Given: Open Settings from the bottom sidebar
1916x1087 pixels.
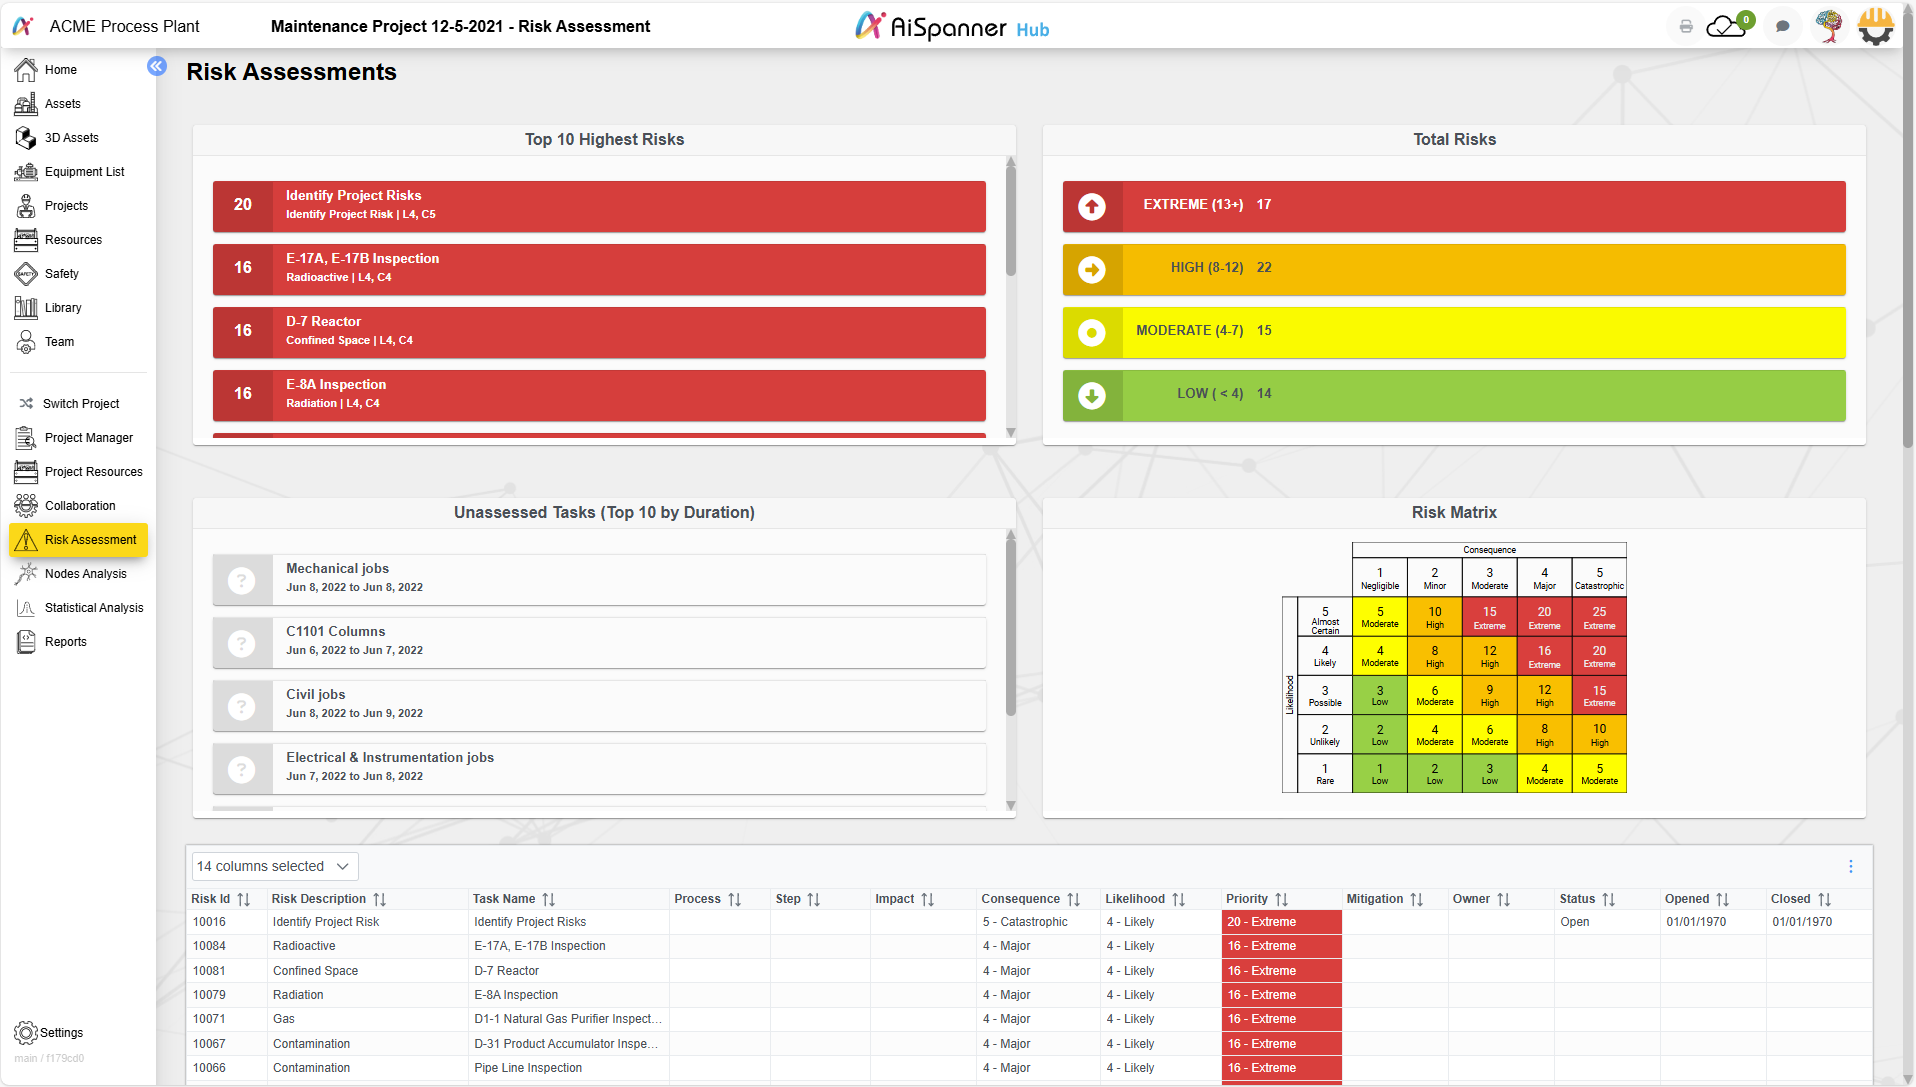Looking at the screenshot, I should (48, 1032).
